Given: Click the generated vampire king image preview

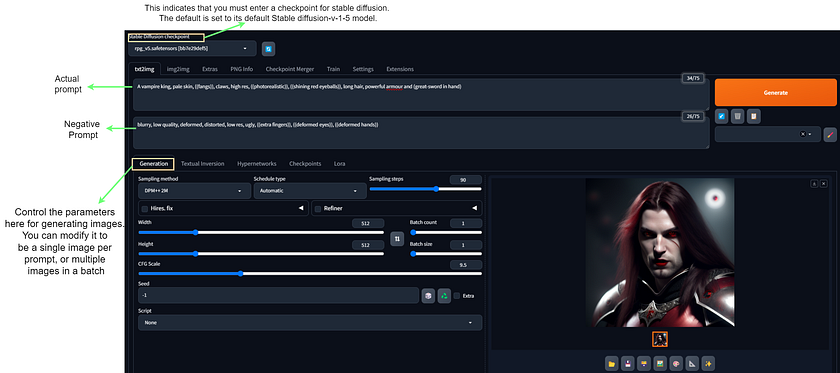Looking at the screenshot, I should point(660,252).
